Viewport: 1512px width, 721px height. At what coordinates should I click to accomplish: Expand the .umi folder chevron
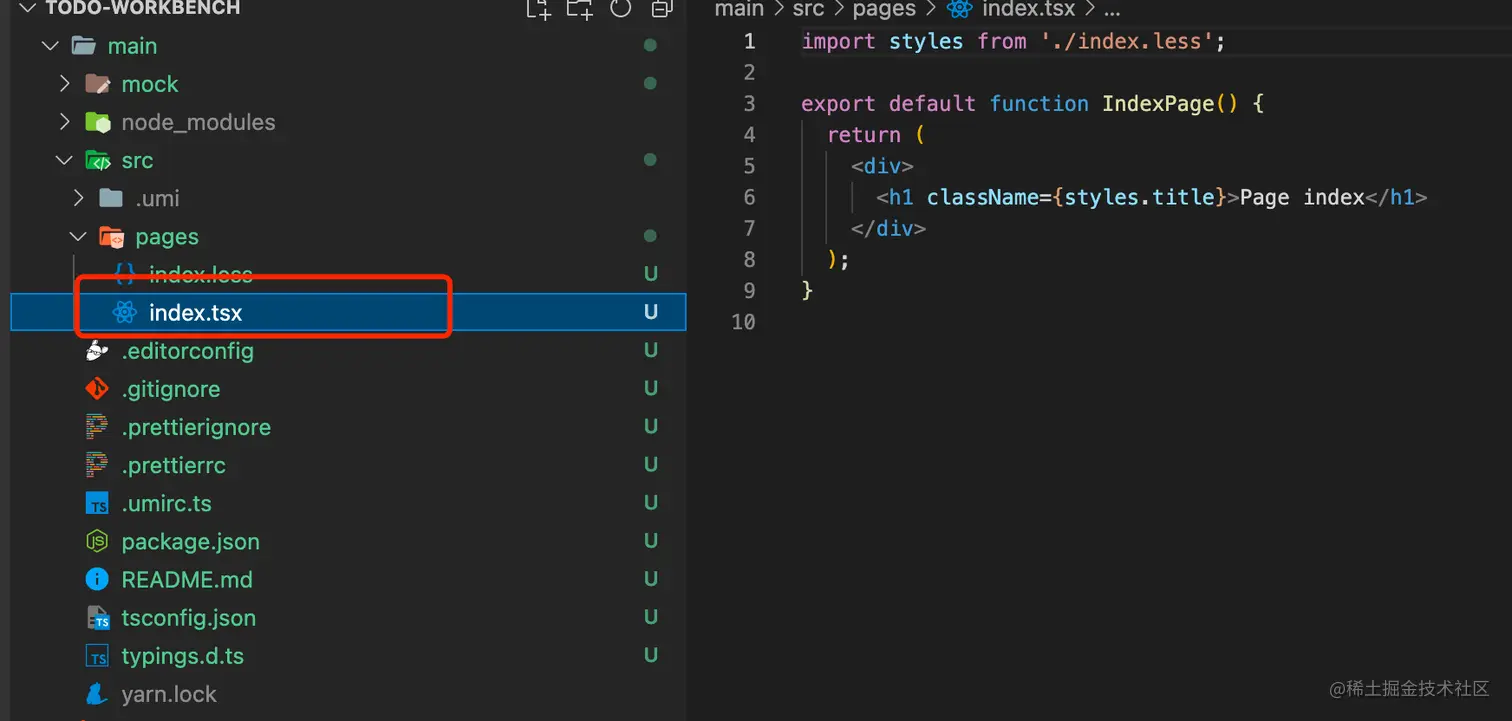(79, 198)
